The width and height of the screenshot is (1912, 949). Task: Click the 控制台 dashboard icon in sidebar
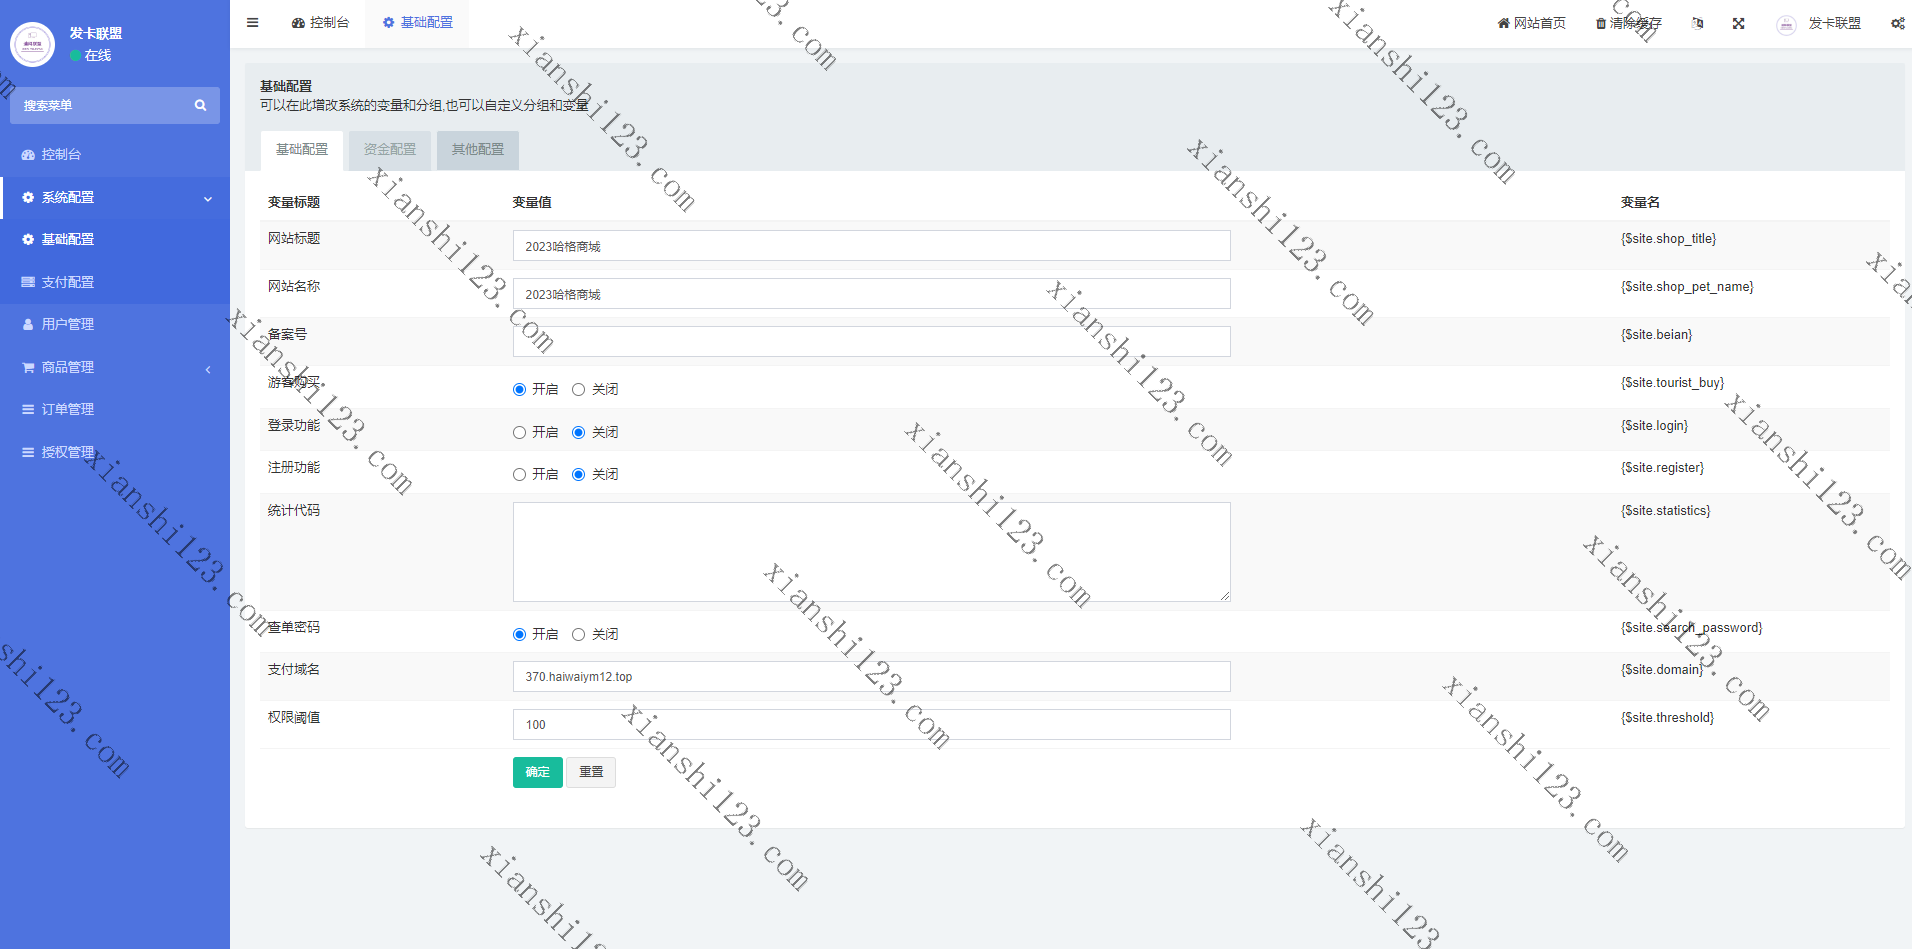tap(28, 154)
